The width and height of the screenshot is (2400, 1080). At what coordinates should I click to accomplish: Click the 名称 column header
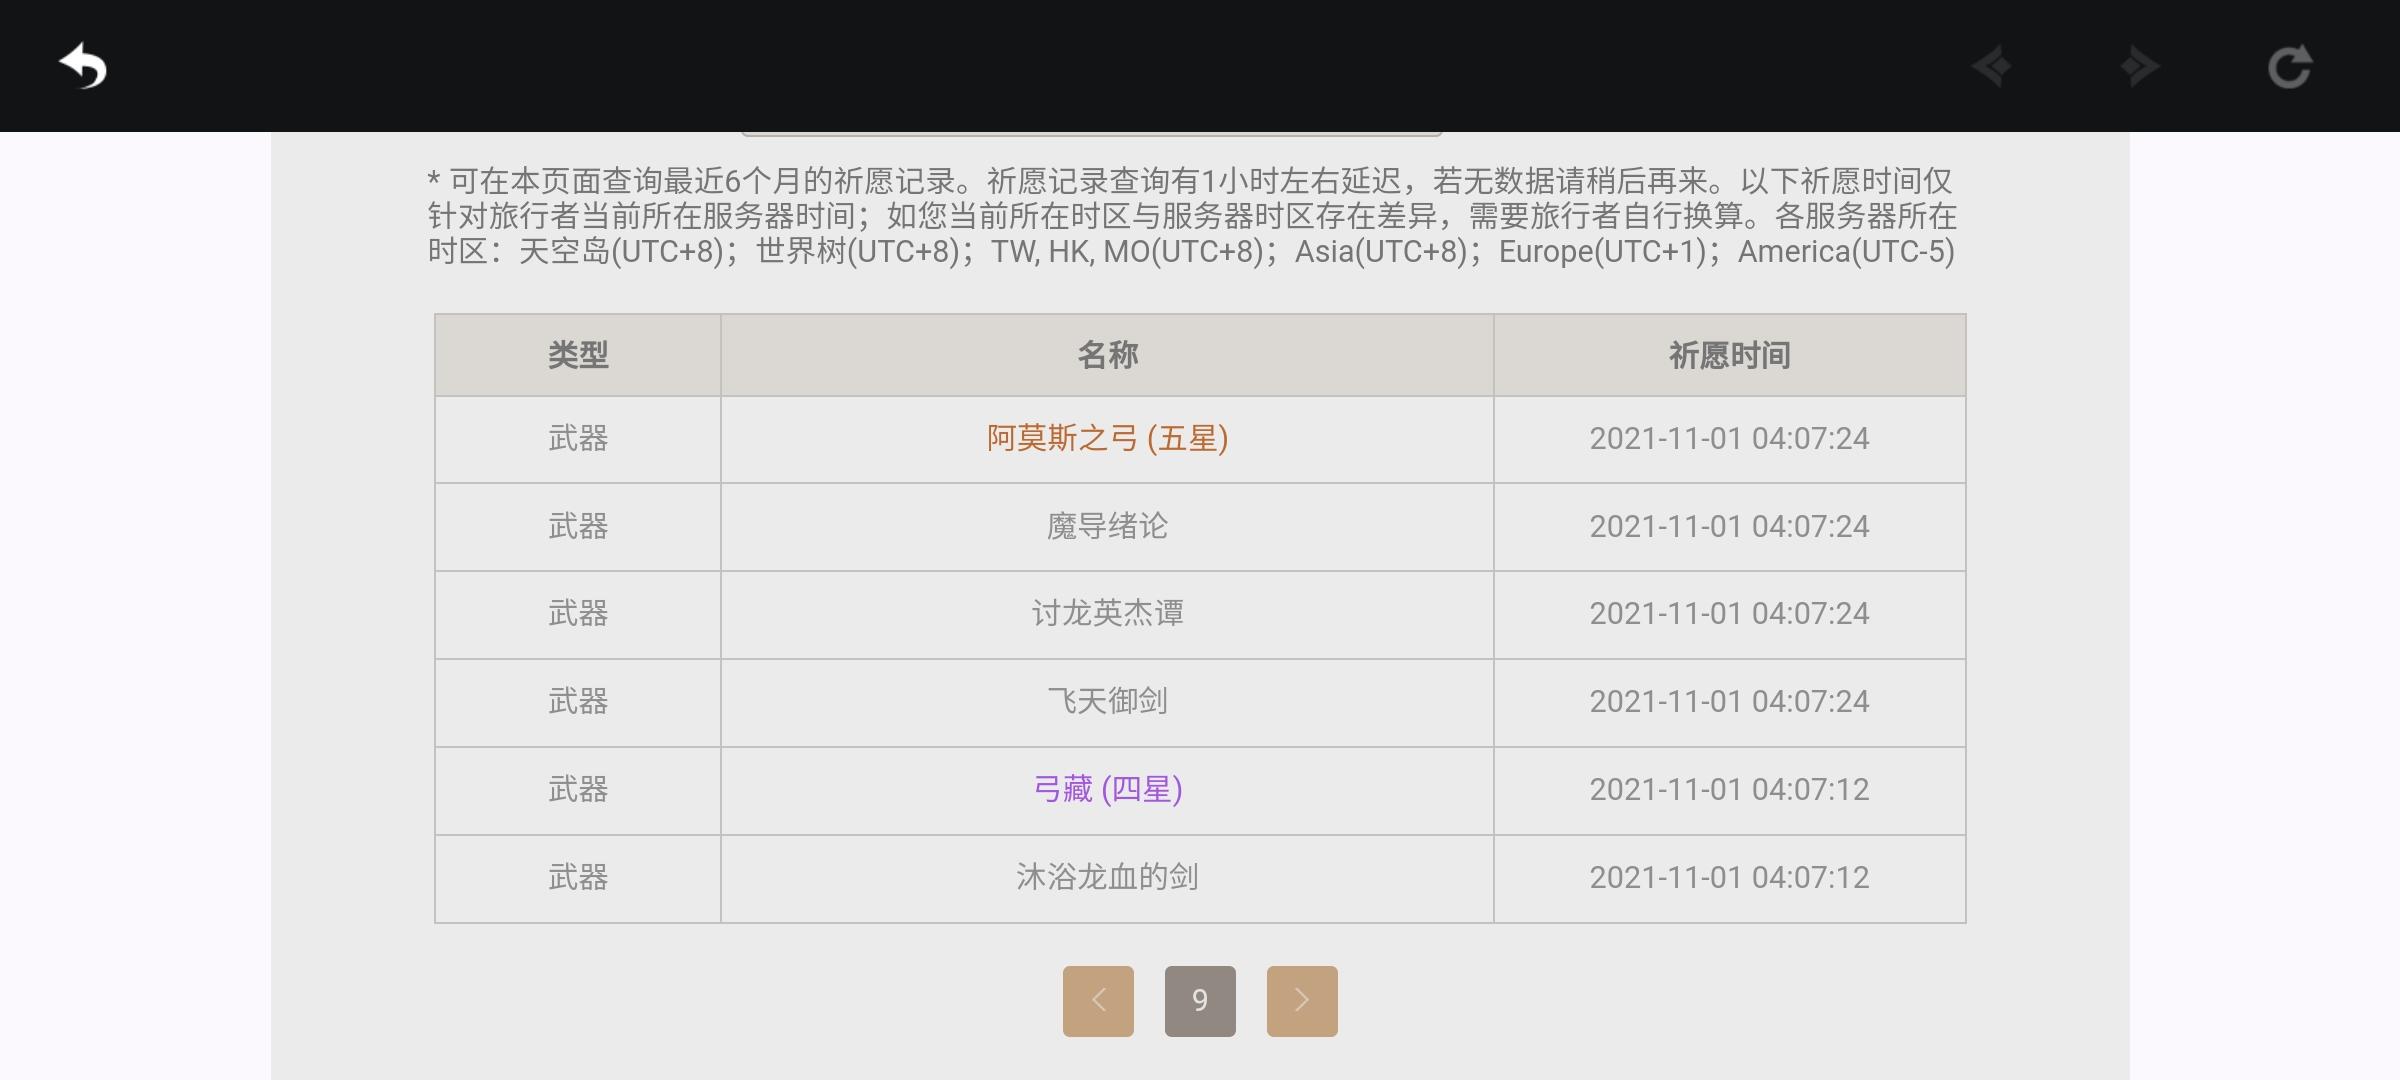(1107, 355)
